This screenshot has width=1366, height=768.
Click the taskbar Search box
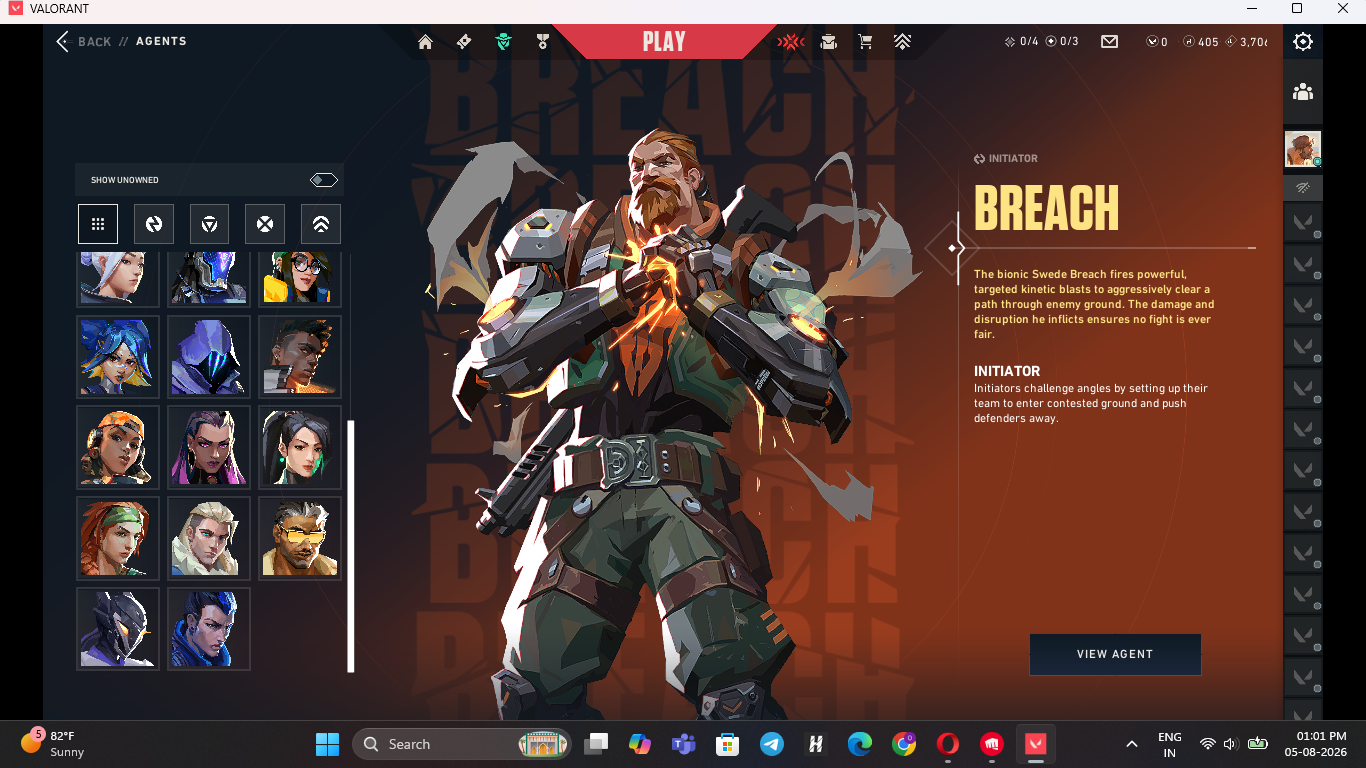tap(461, 744)
